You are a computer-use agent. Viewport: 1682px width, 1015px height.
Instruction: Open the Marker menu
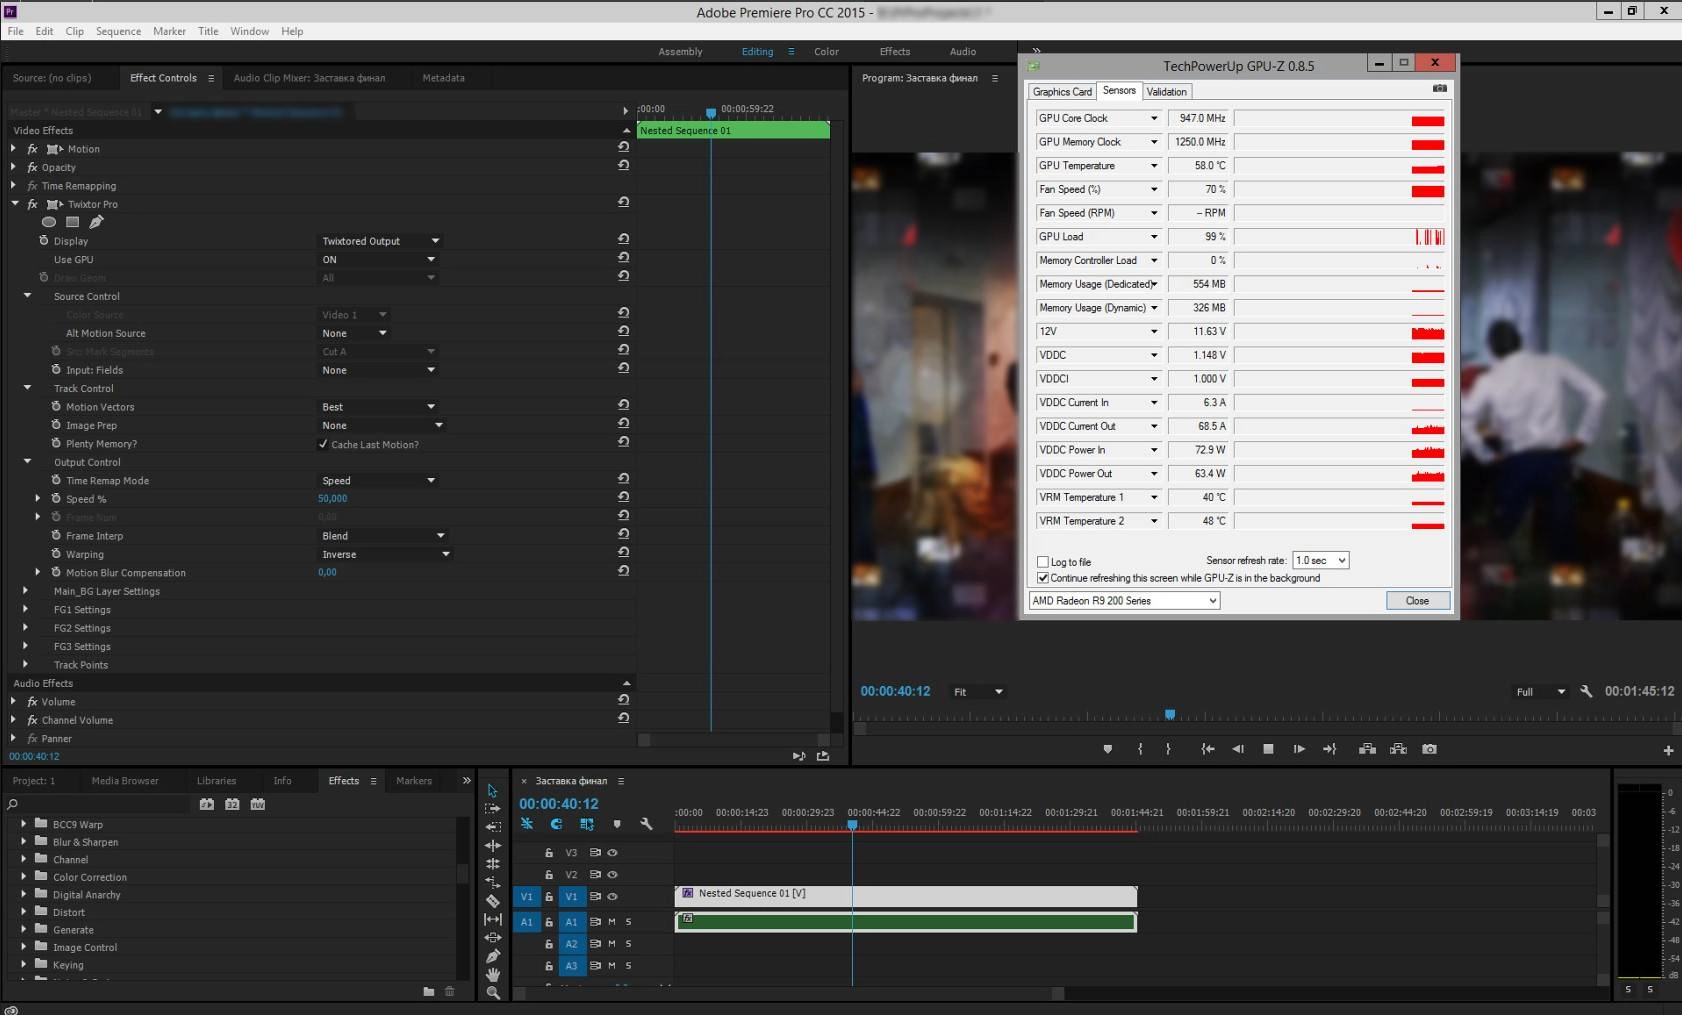coord(169,31)
